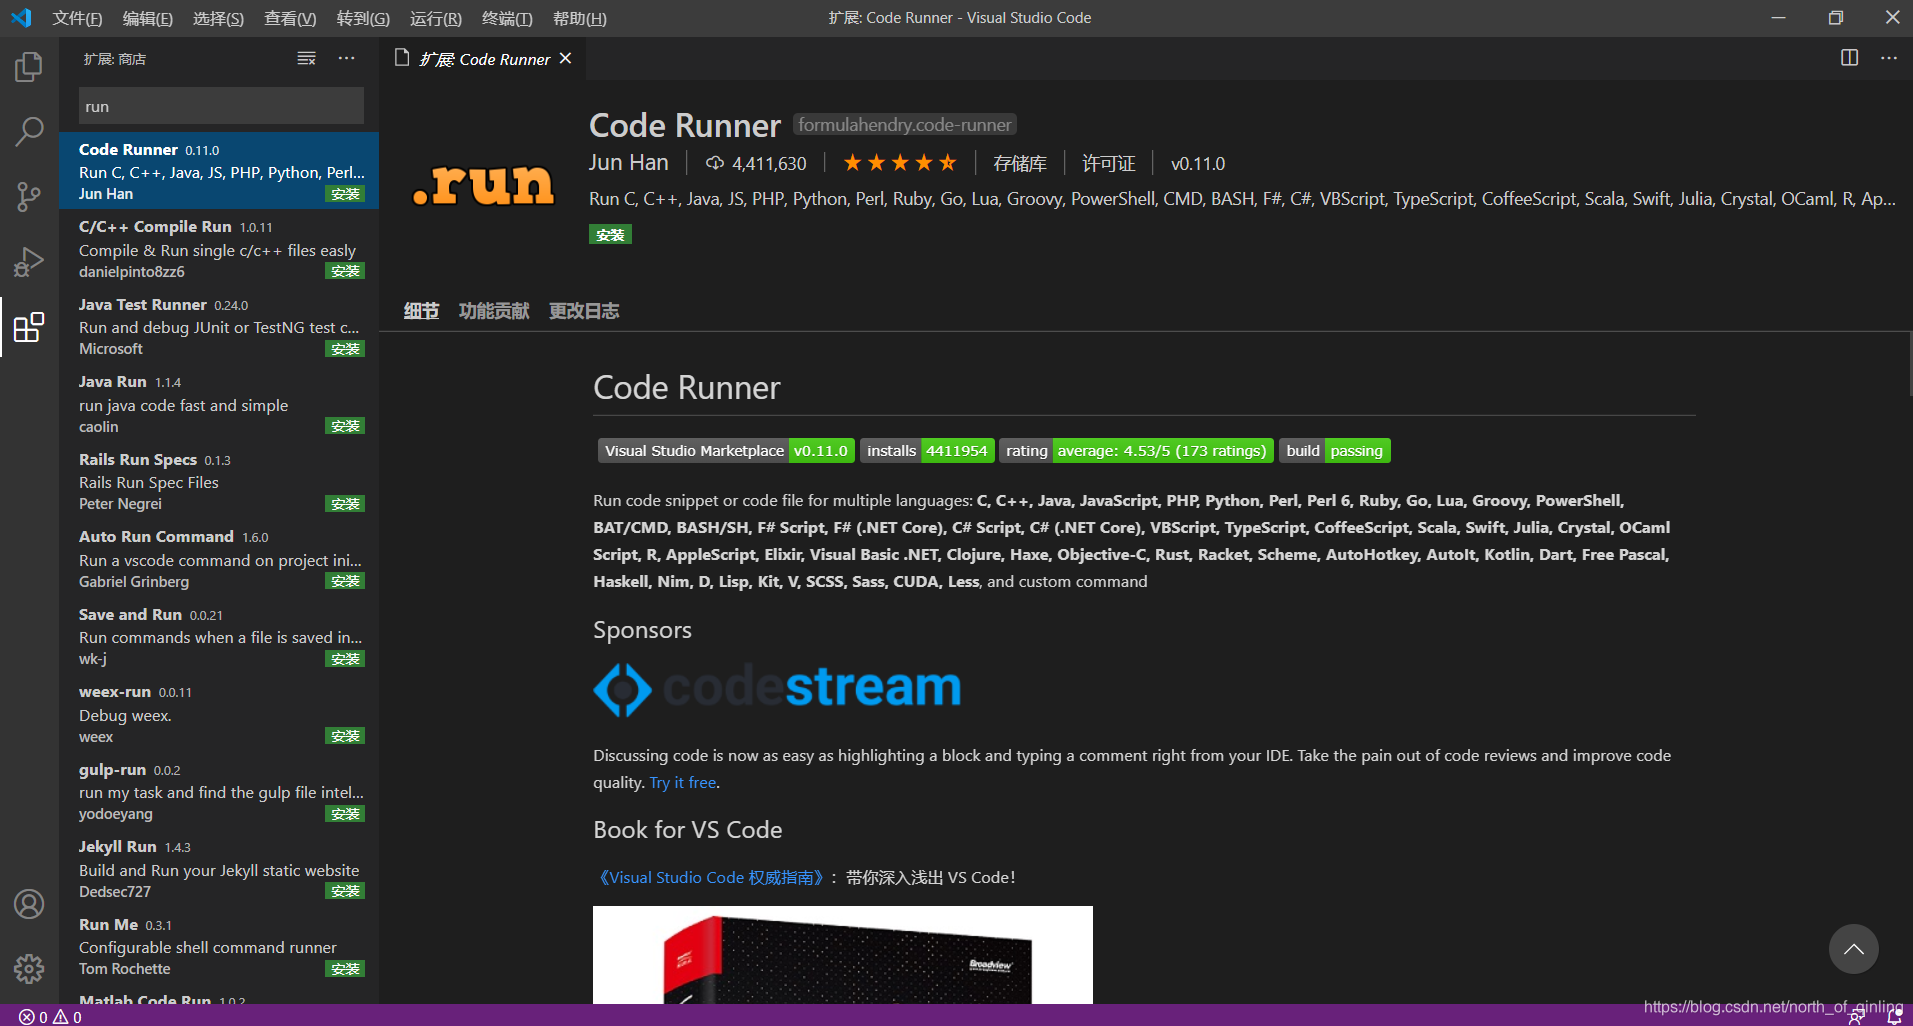Click the .run extension logo
Viewport: 1913px width, 1026px height.
(x=483, y=184)
